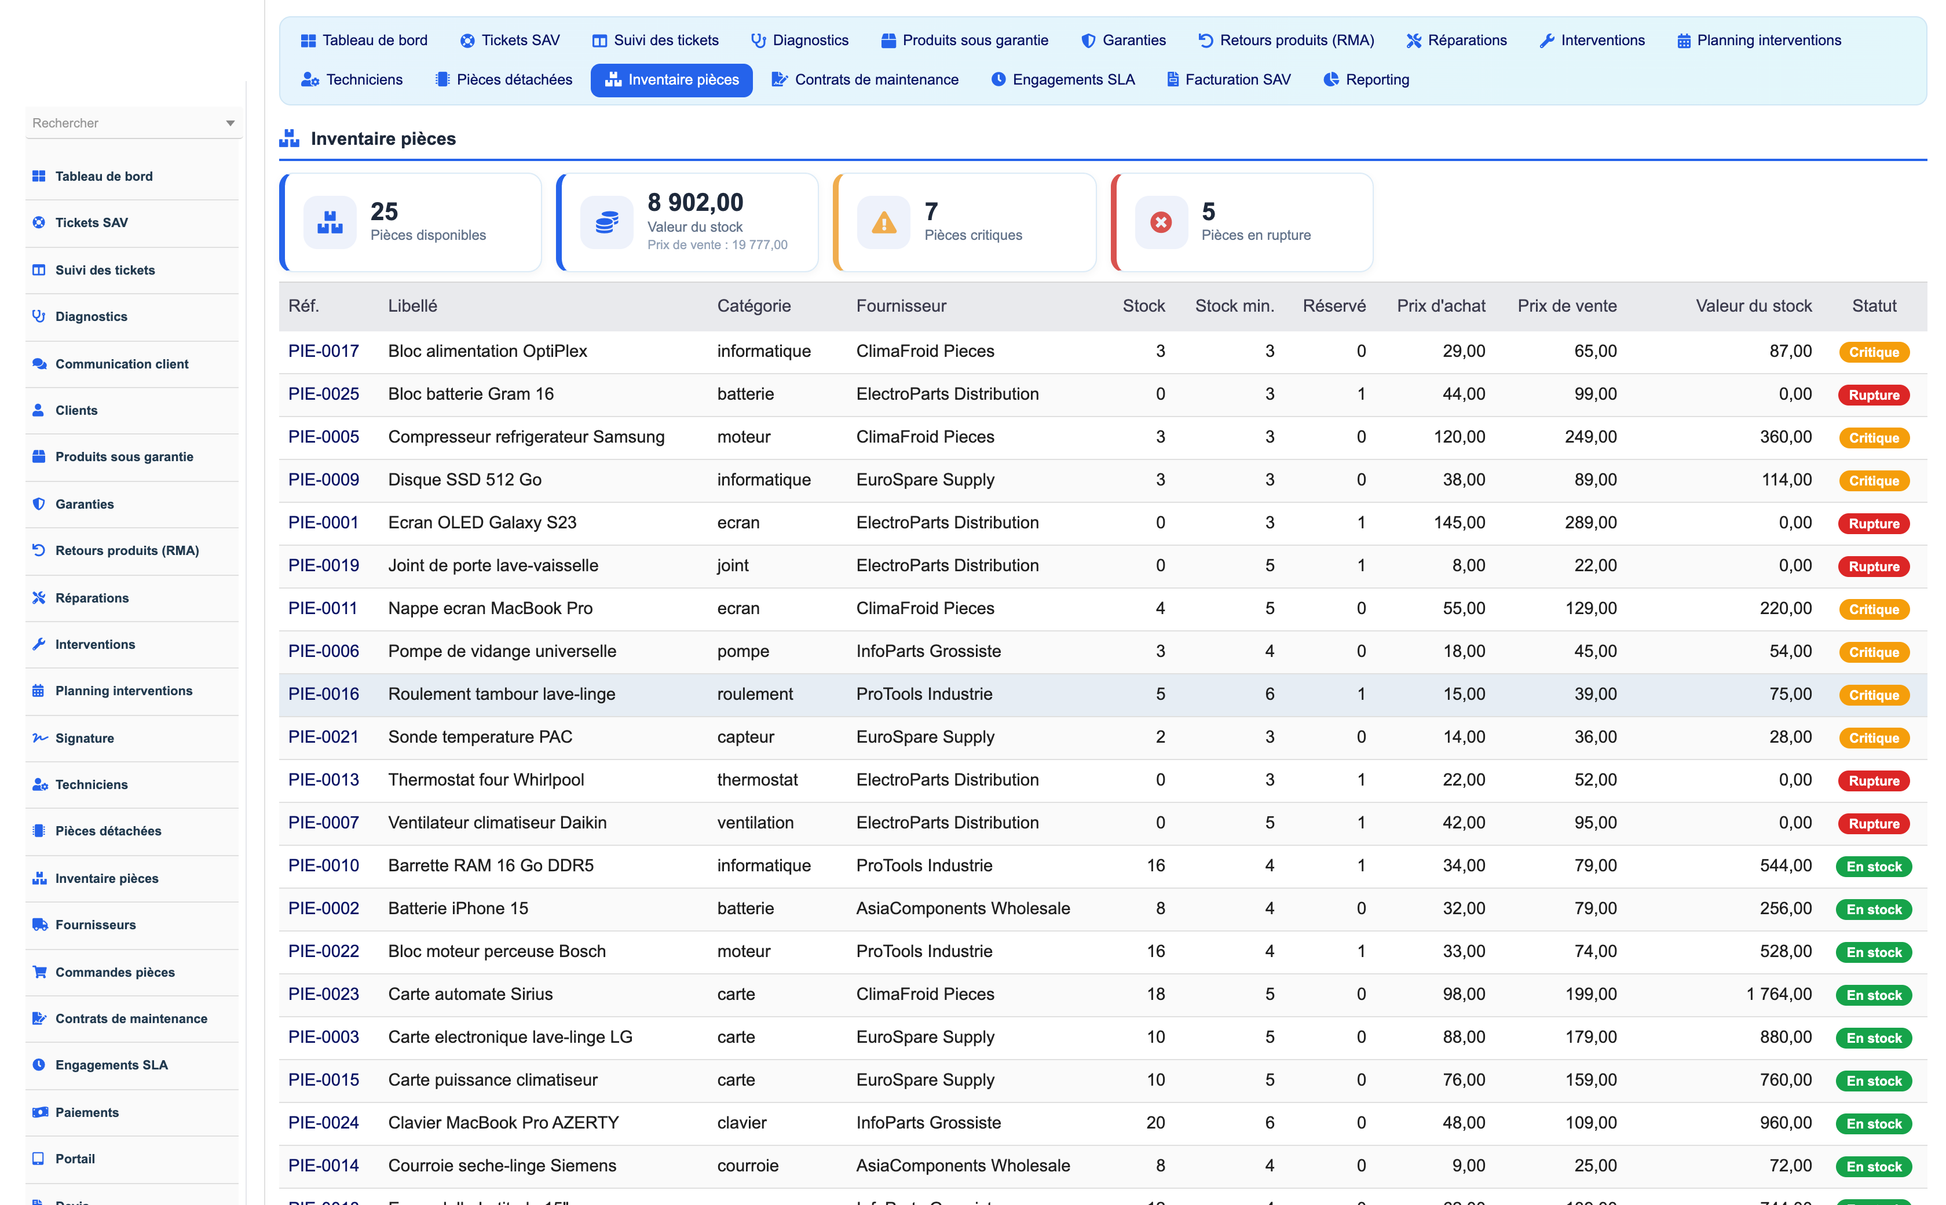The image size is (1946, 1205).
Task: Click the Pièces critiques warning triangle icon
Action: point(884,222)
